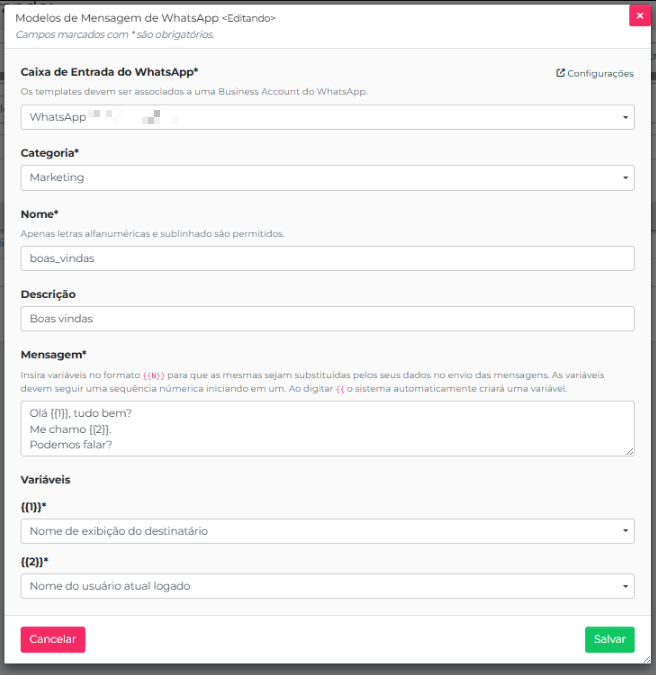Viewport: 656px width, 675px height.
Task: Click the Mensagem textarea resize handle
Action: pyautogui.click(x=630, y=452)
